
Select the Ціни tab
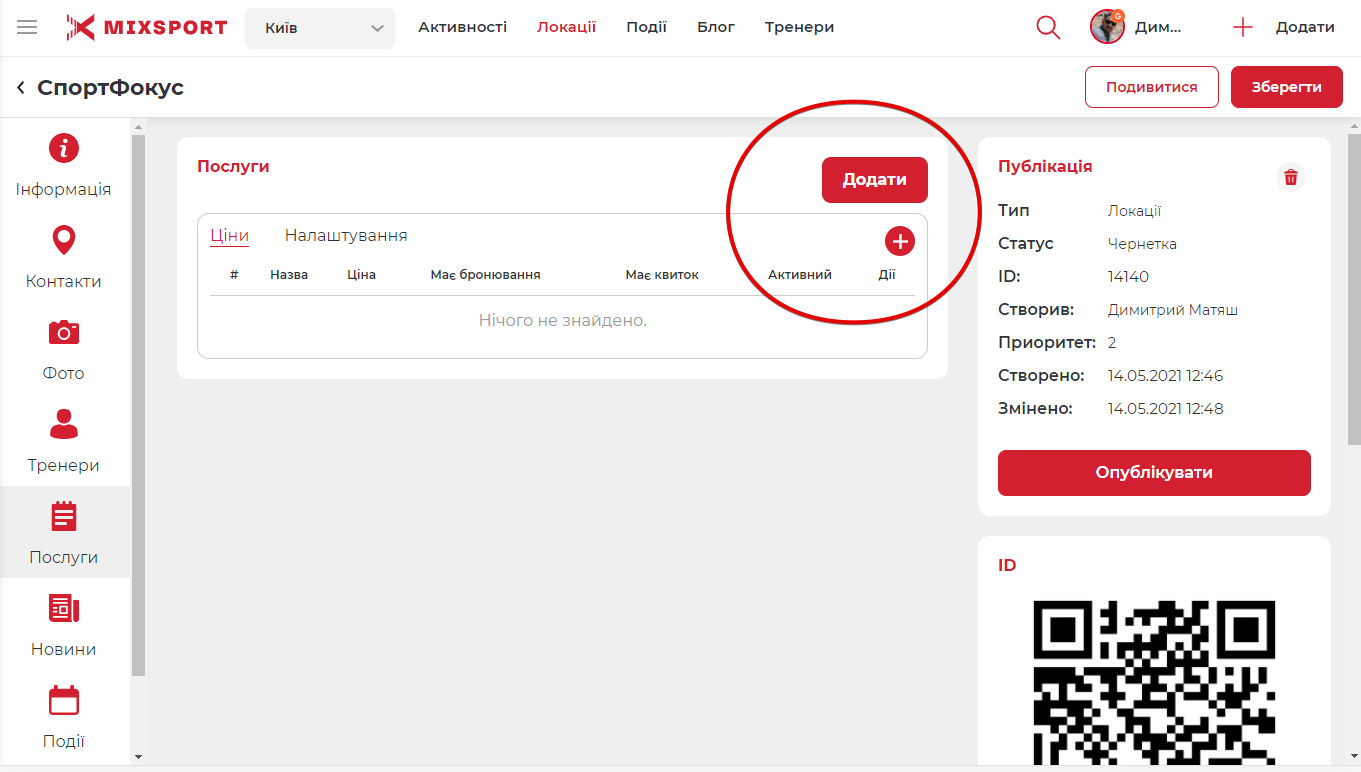[x=229, y=236]
